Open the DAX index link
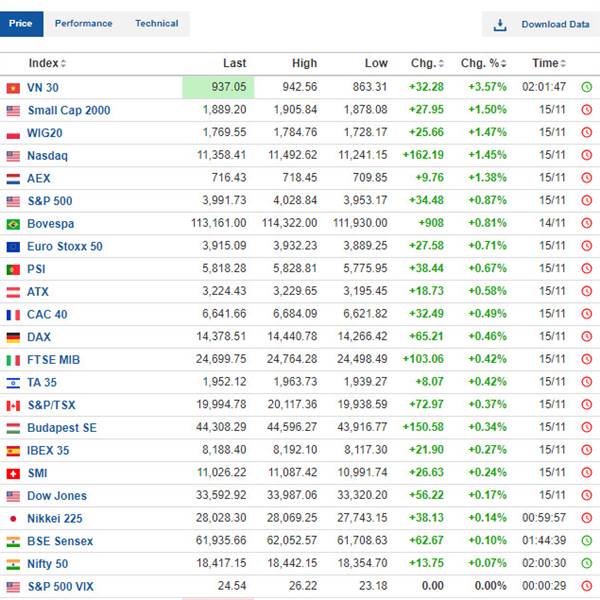Screen dimensions: 600x600 [x=39, y=337]
